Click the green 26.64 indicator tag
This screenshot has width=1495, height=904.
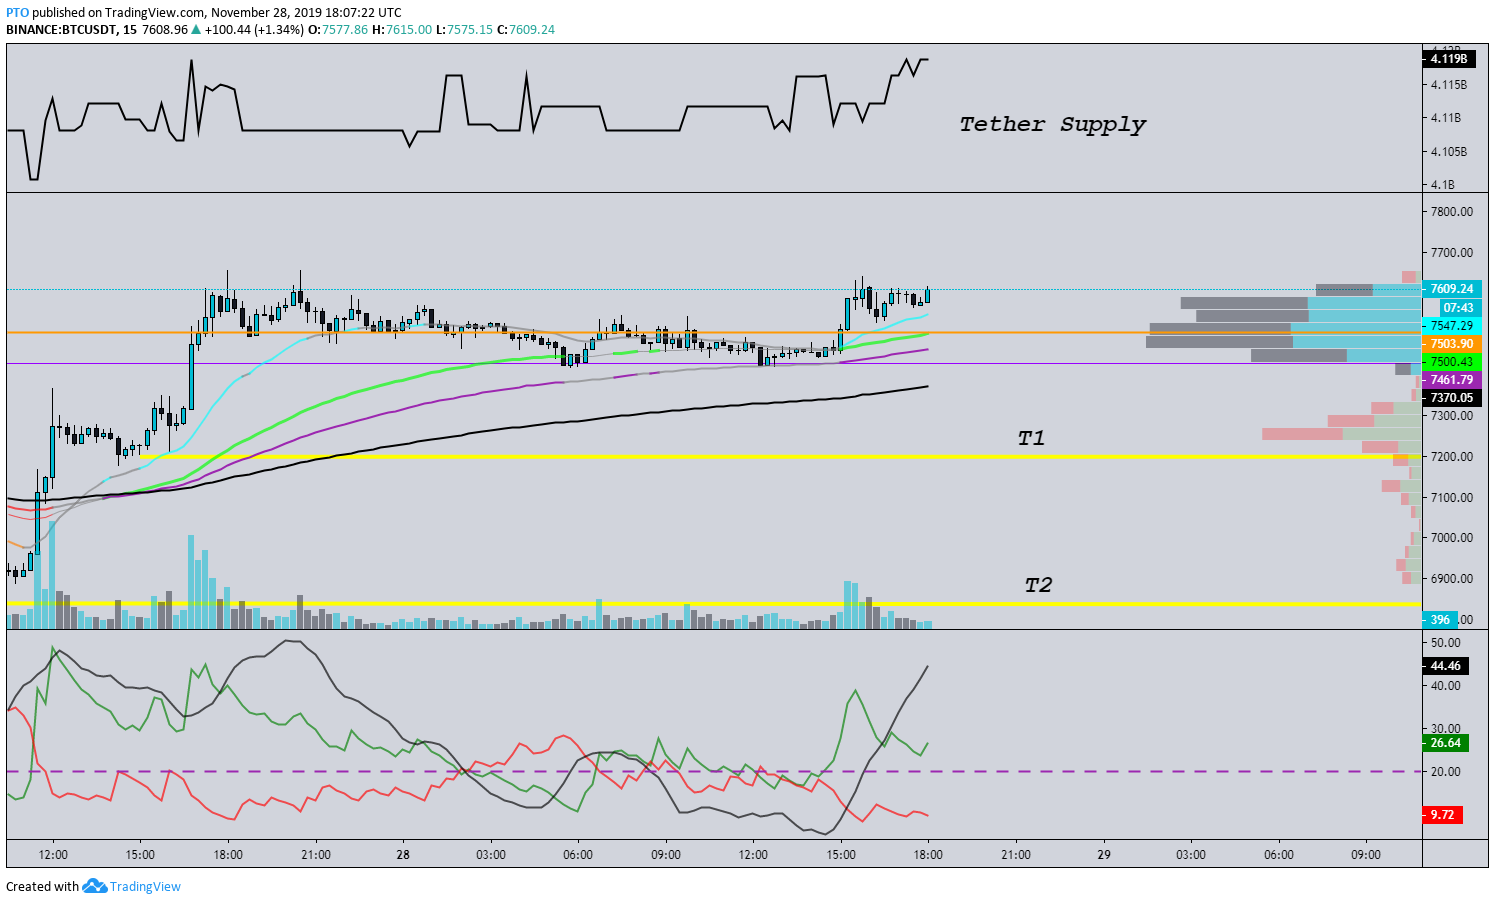[1446, 743]
